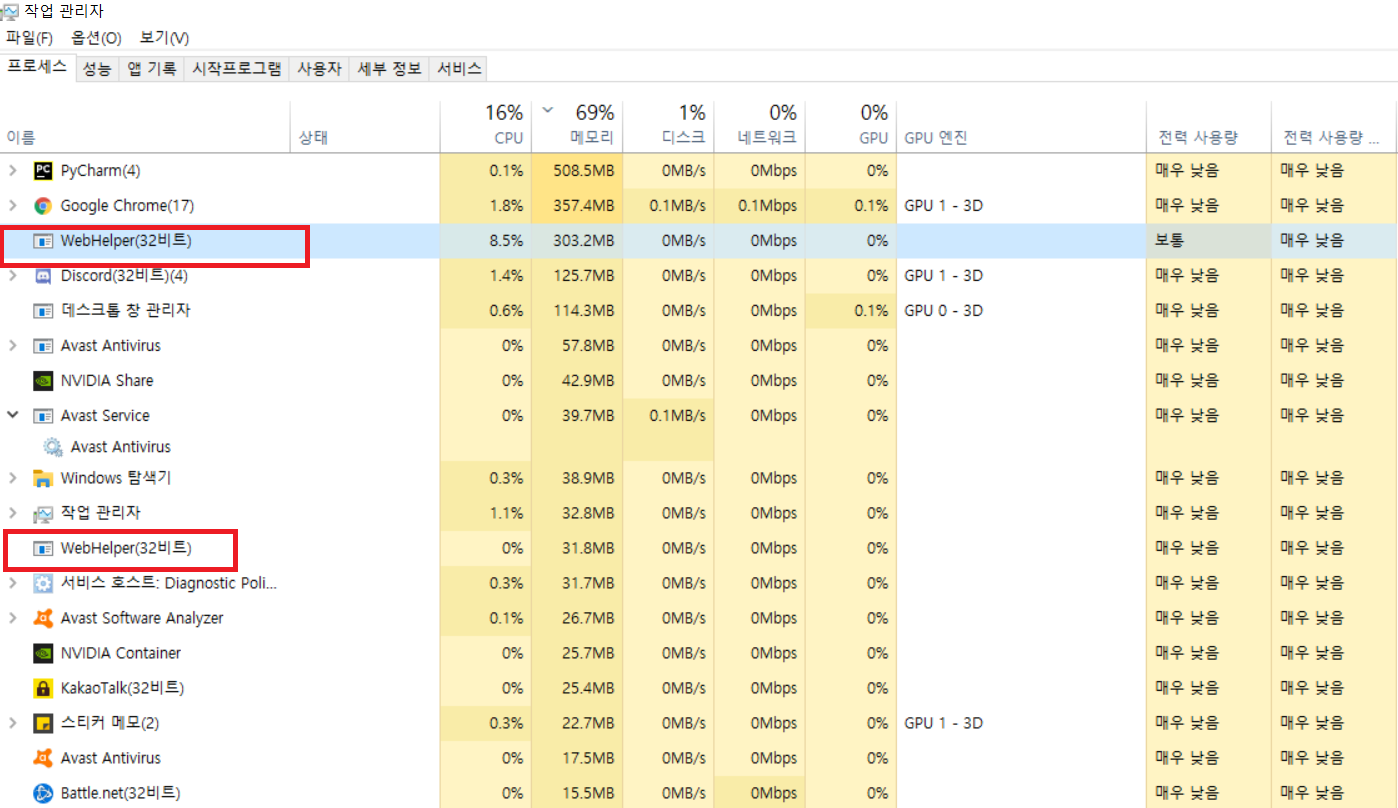
Task: Sort by the 상태 column header
Action: click(365, 127)
